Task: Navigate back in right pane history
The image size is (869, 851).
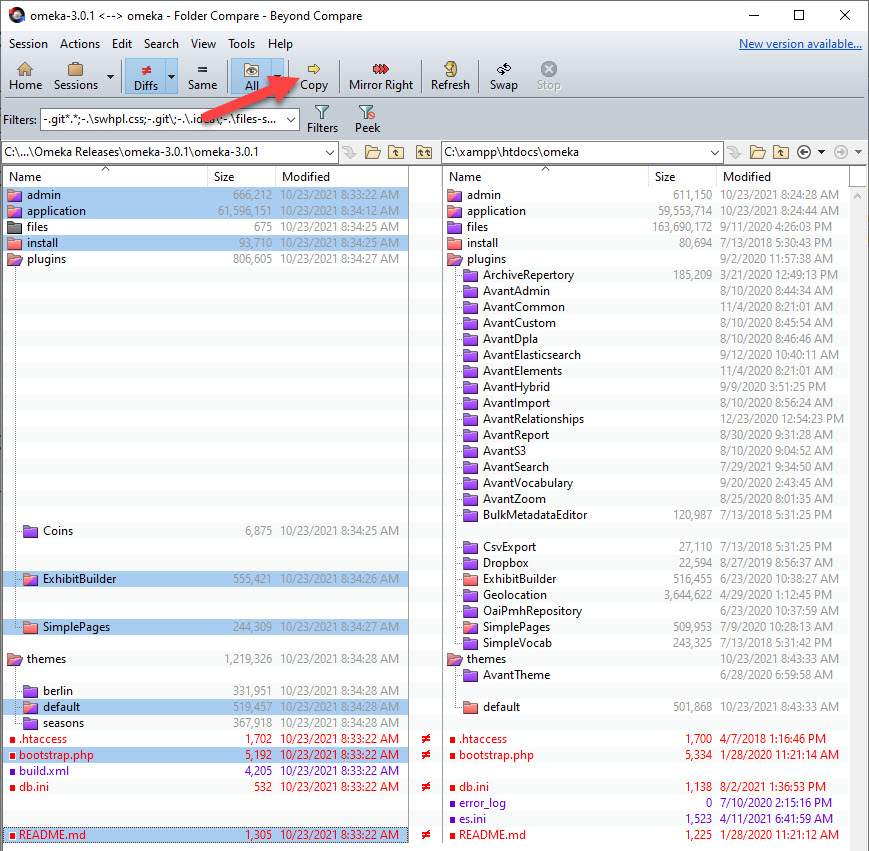Action: point(804,152)
